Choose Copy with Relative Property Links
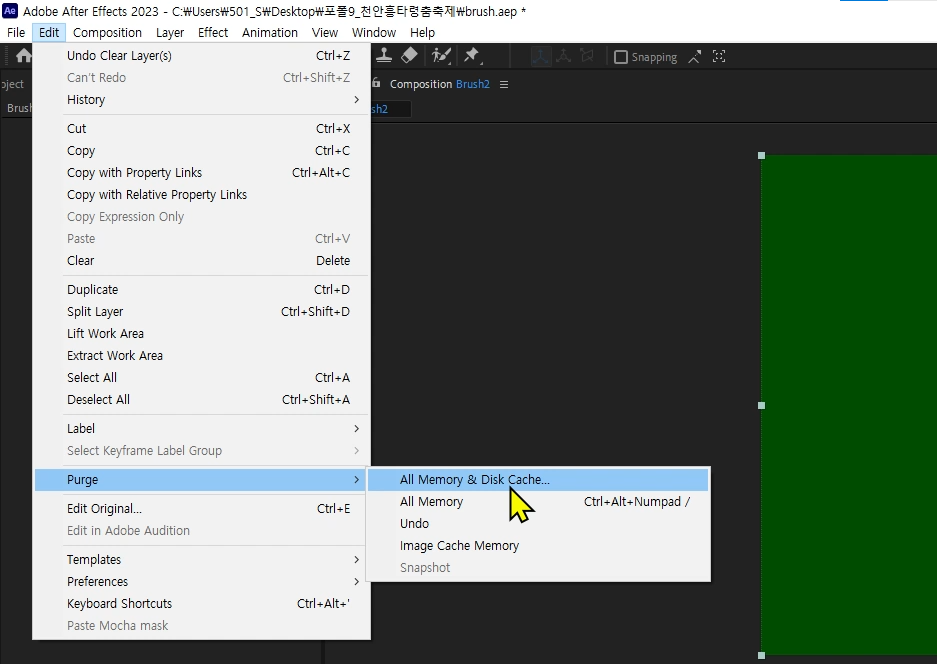 tap(202, 195)
